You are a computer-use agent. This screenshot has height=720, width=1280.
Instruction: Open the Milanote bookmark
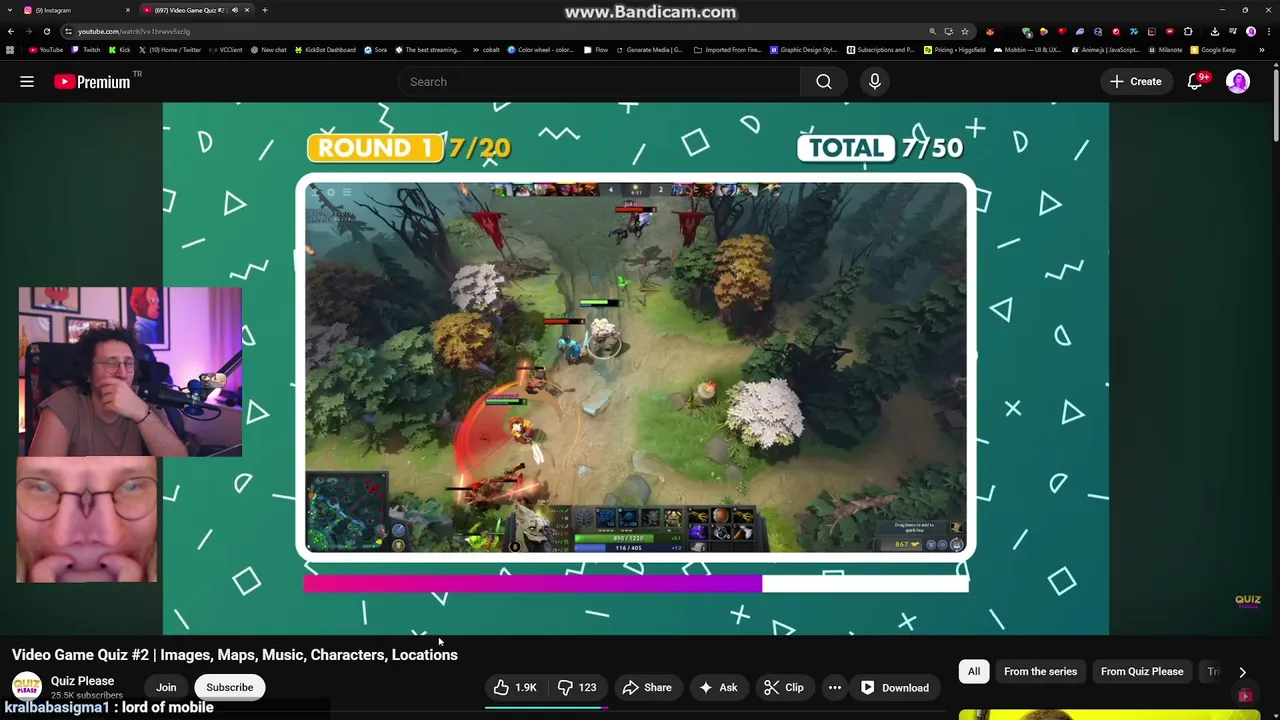click(1165, 50)
